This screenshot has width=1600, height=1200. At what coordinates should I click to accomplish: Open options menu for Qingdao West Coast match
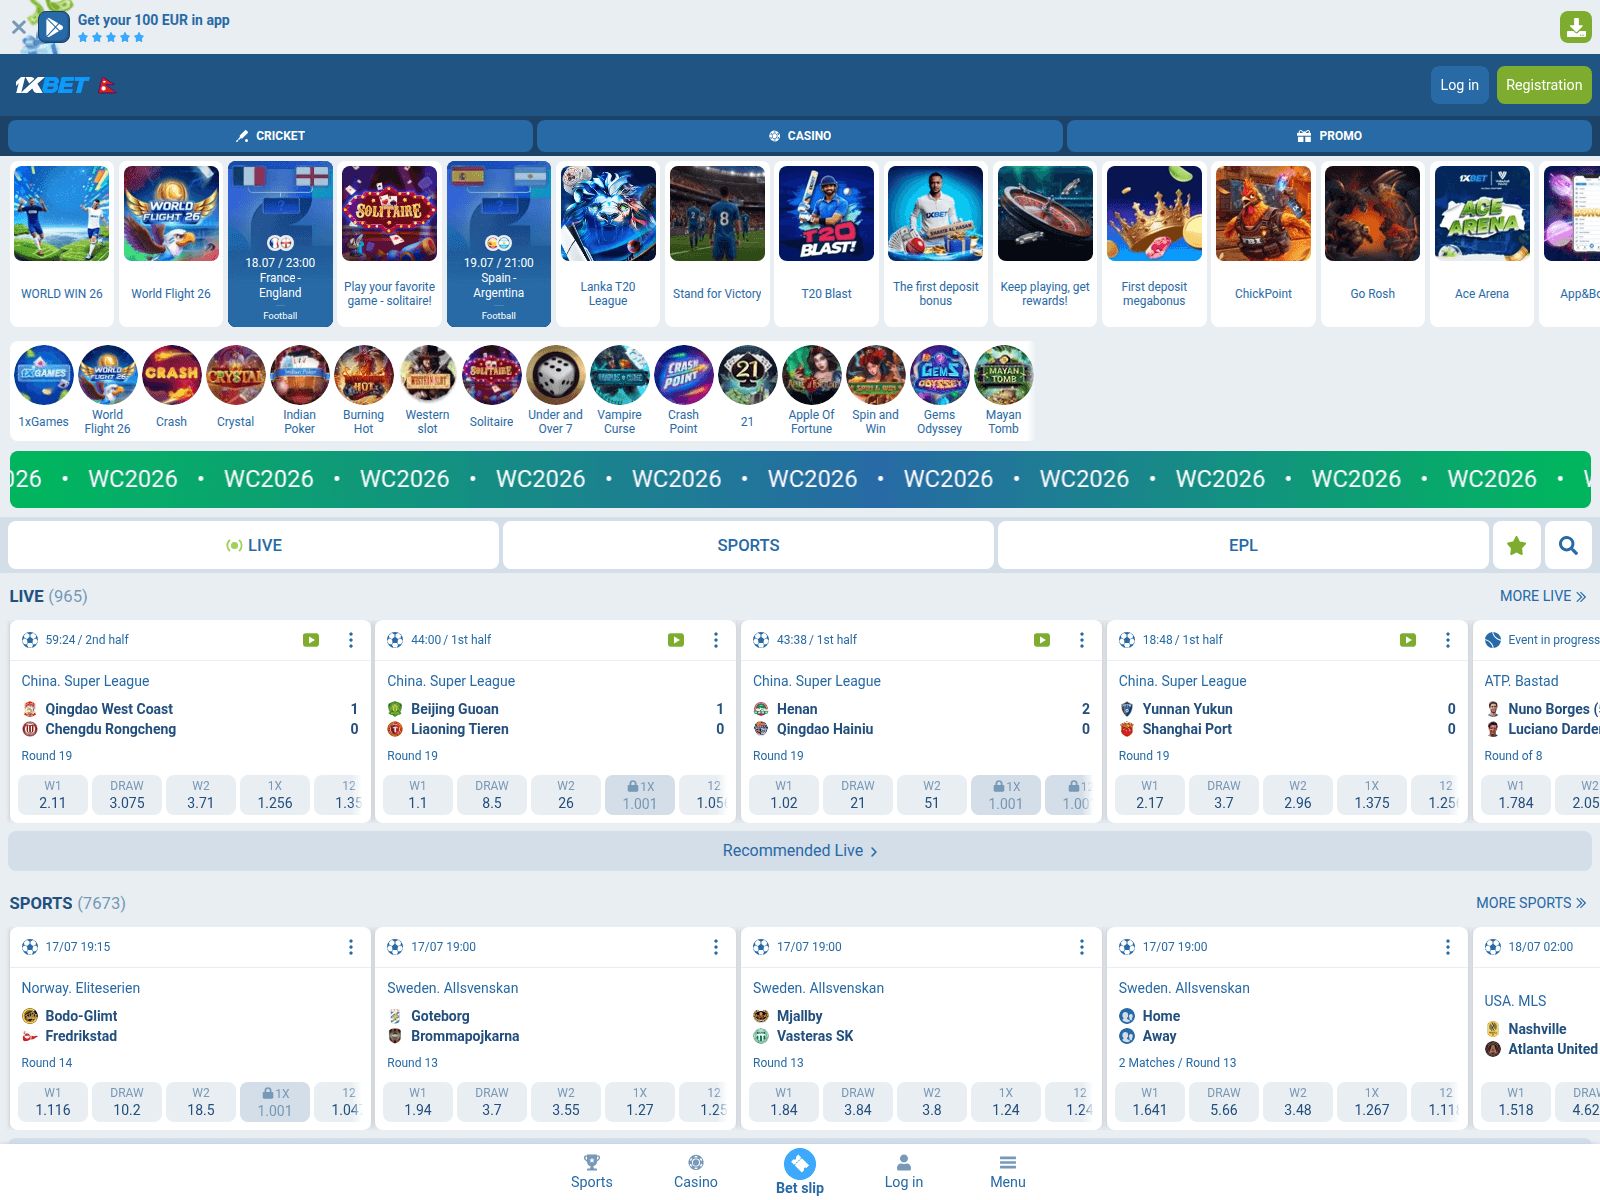(x=350, y=640)
